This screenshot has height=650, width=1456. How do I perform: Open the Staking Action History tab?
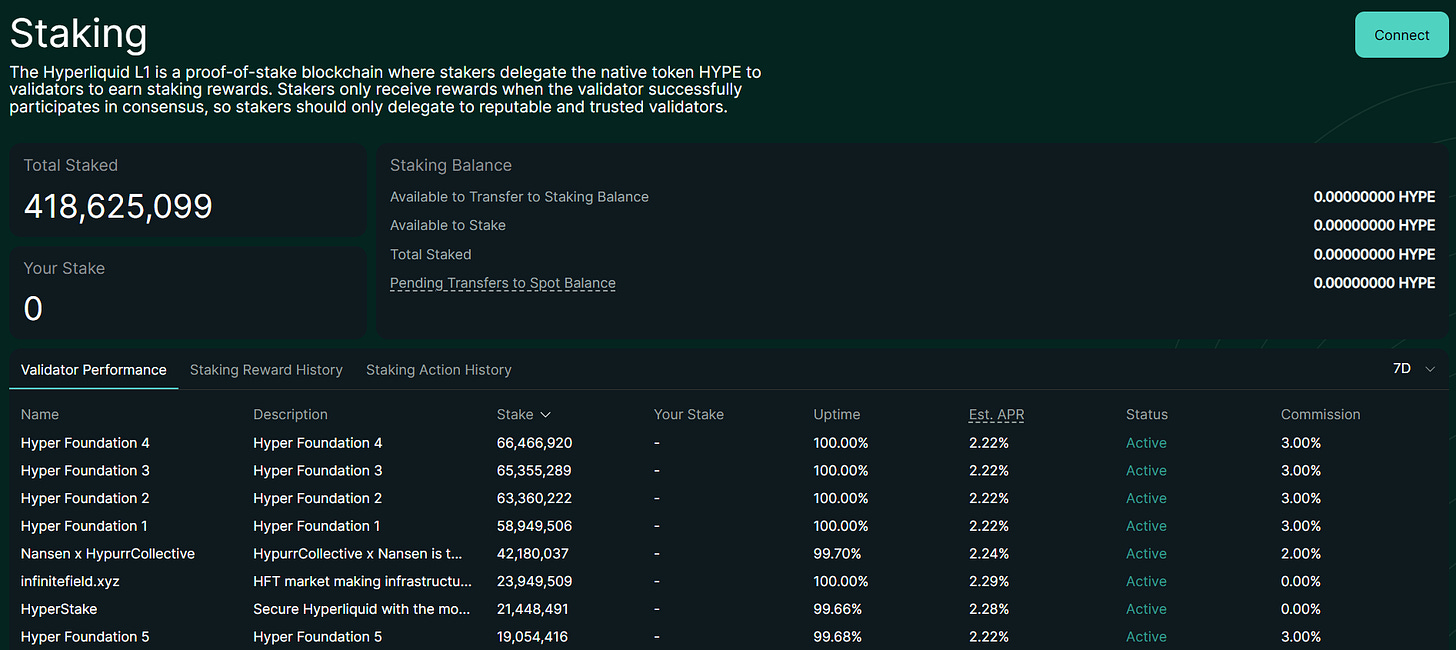439,370
